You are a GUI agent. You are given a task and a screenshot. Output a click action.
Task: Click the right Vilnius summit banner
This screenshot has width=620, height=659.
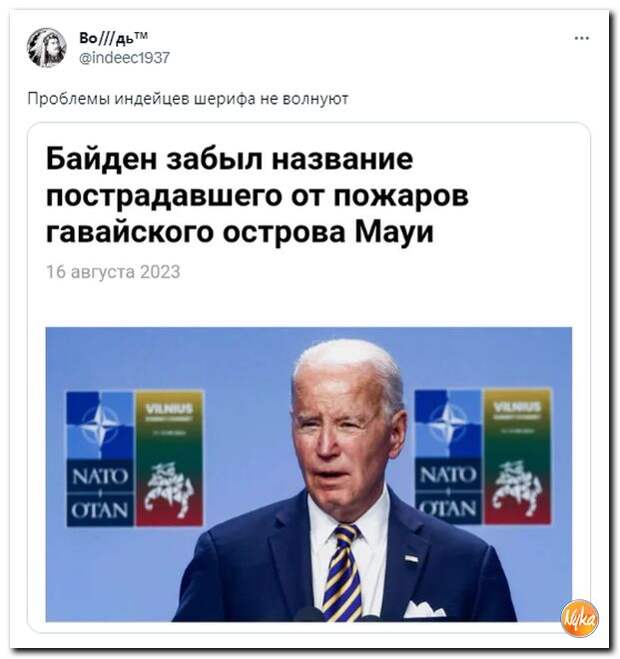click(517, 457)
